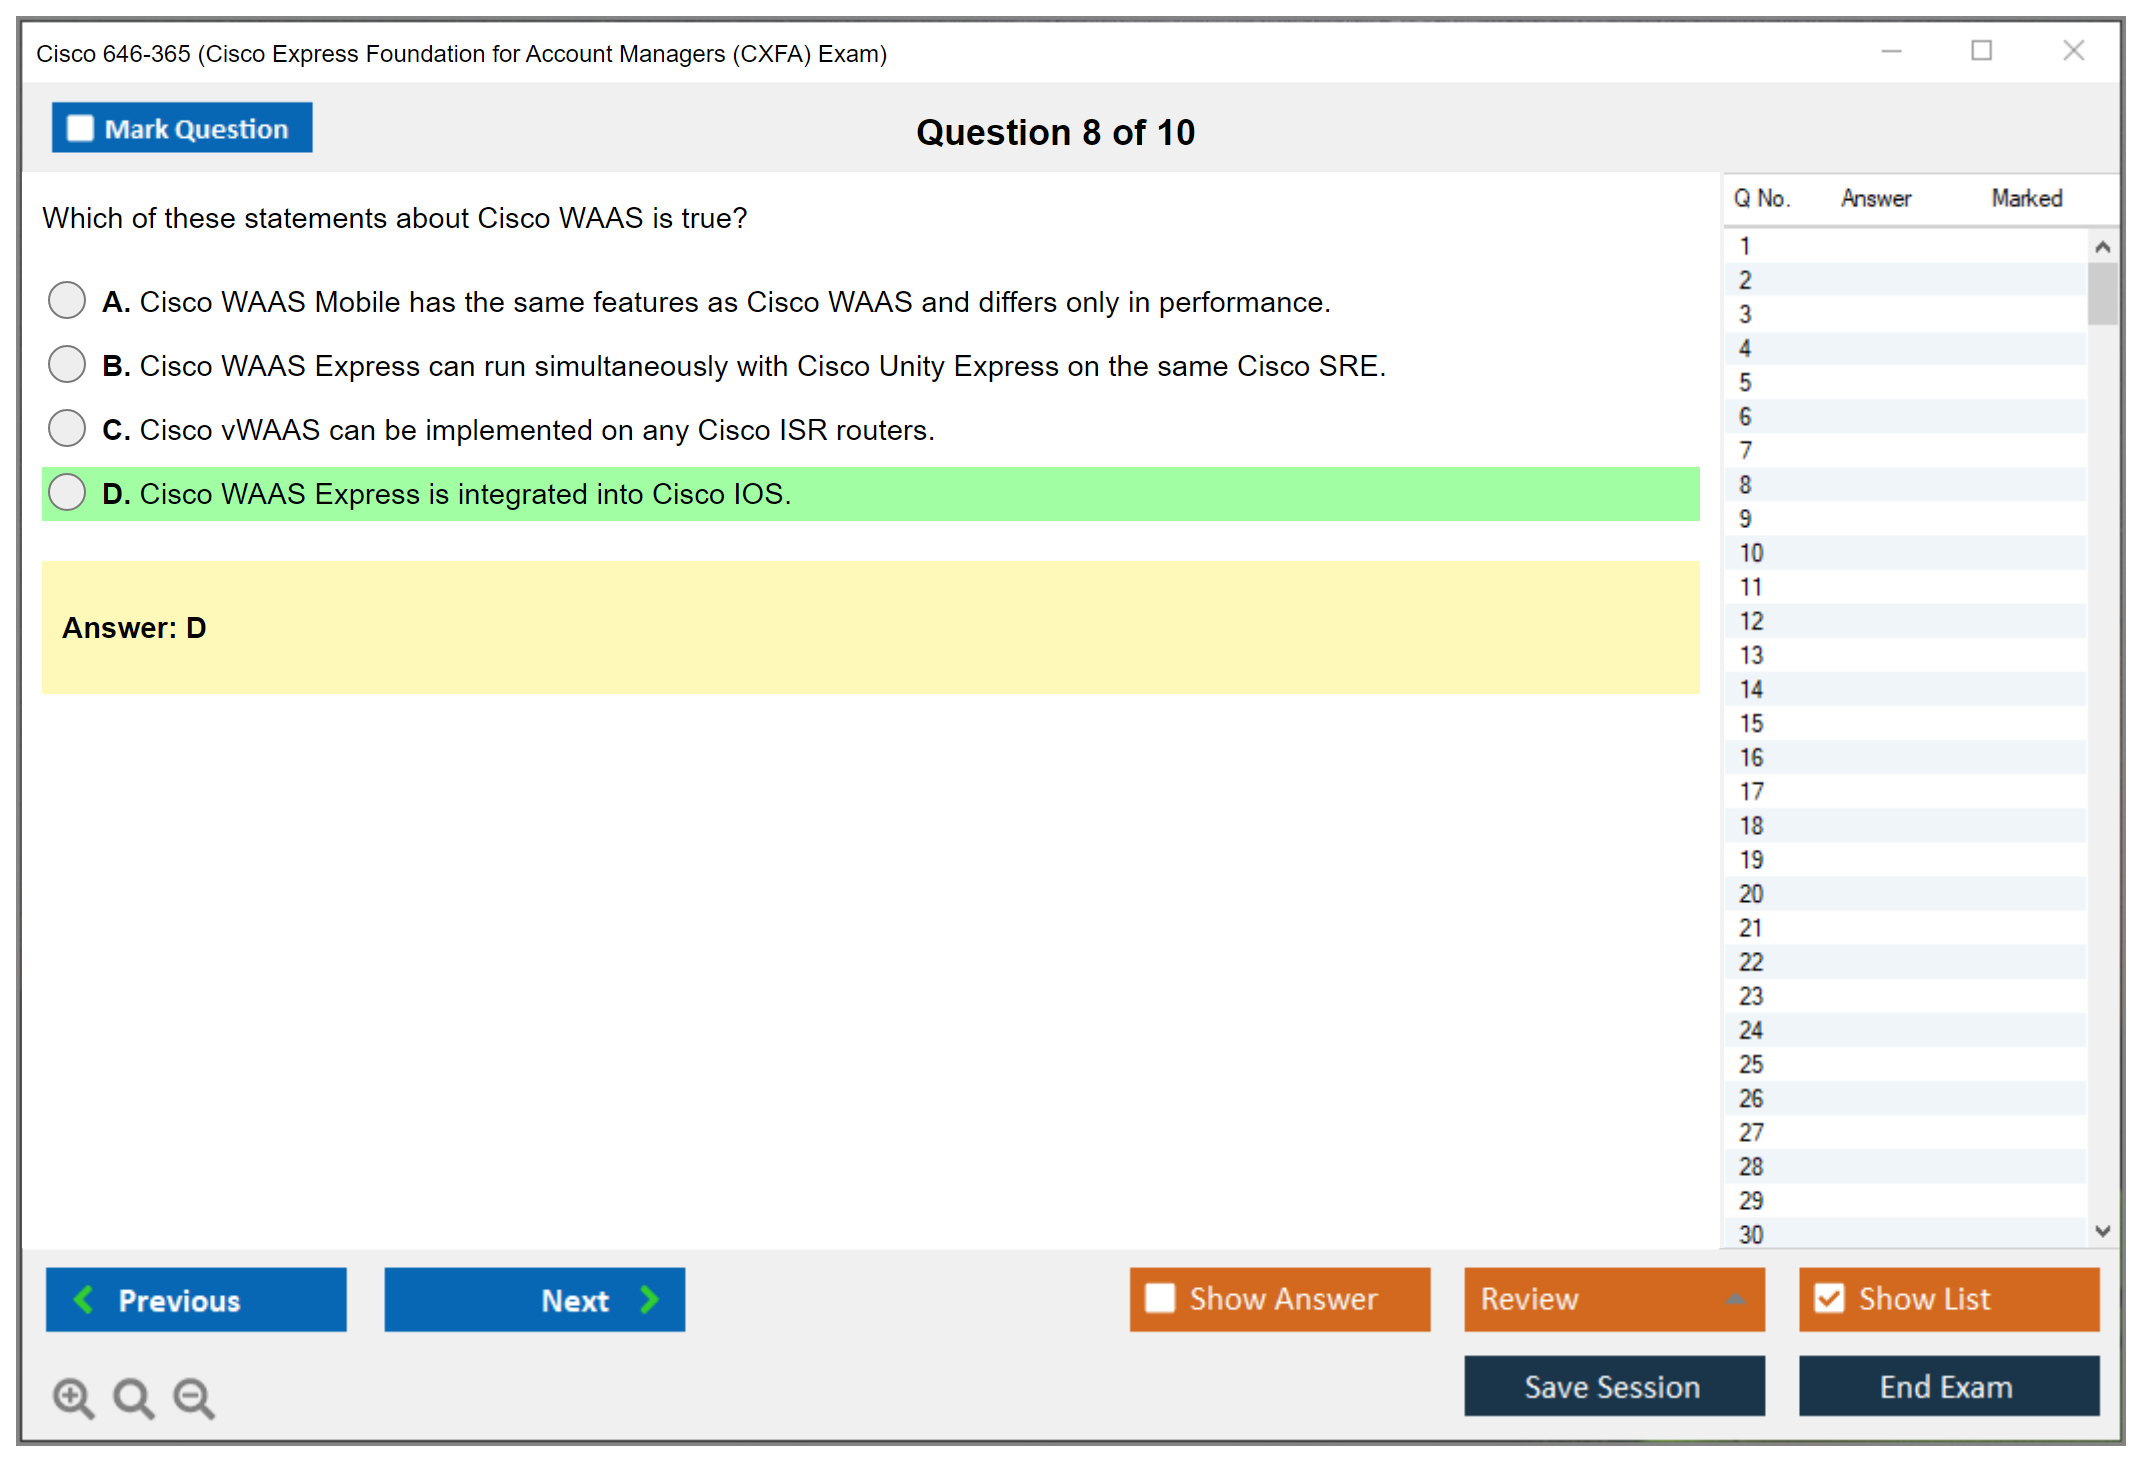Click the green left arrow on Previous

tap(84, 1299)
